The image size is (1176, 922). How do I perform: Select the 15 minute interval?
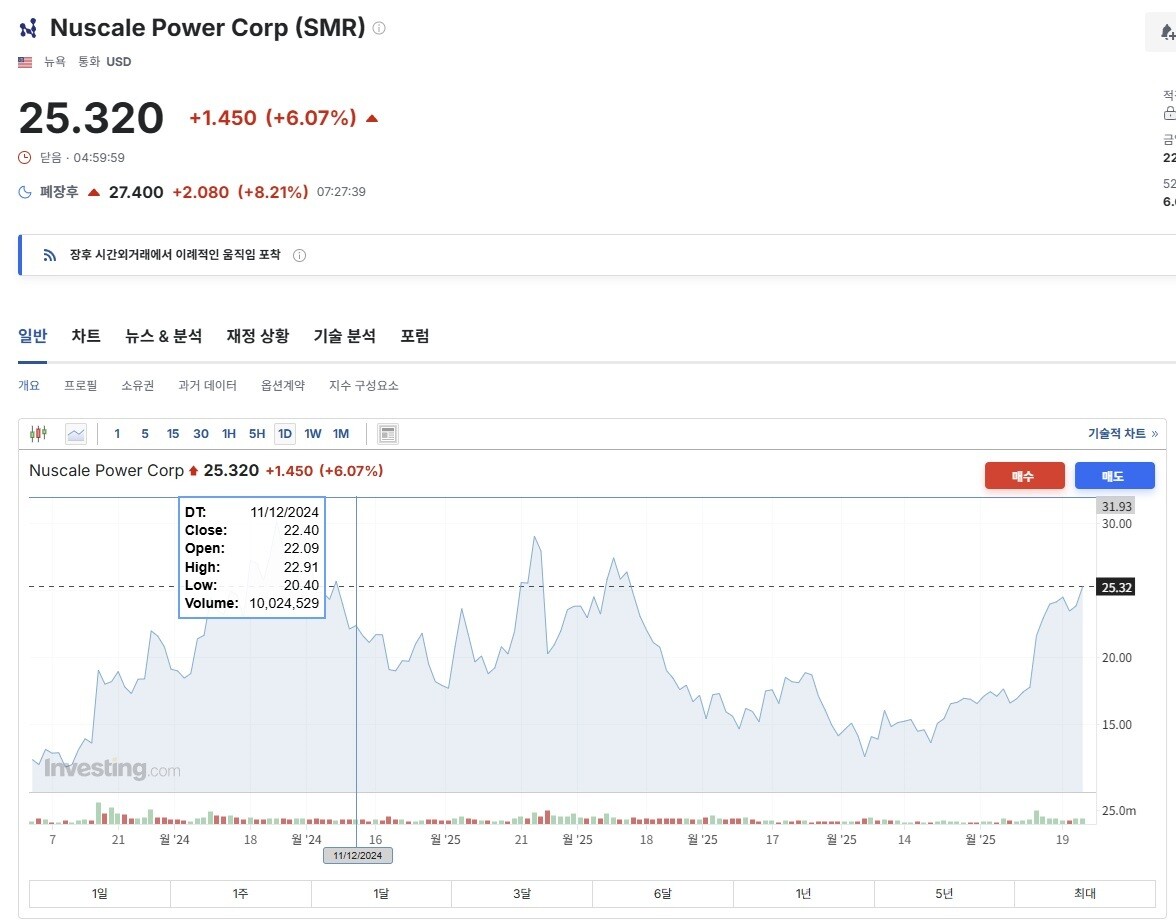(172, 434)
